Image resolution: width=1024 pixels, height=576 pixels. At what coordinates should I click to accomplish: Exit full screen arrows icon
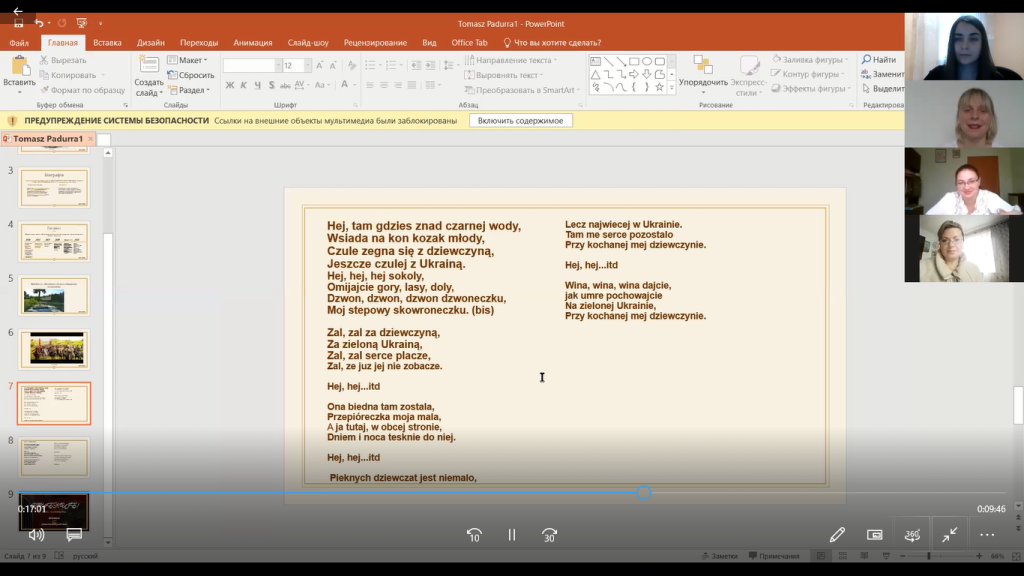(x=950, y=535)
